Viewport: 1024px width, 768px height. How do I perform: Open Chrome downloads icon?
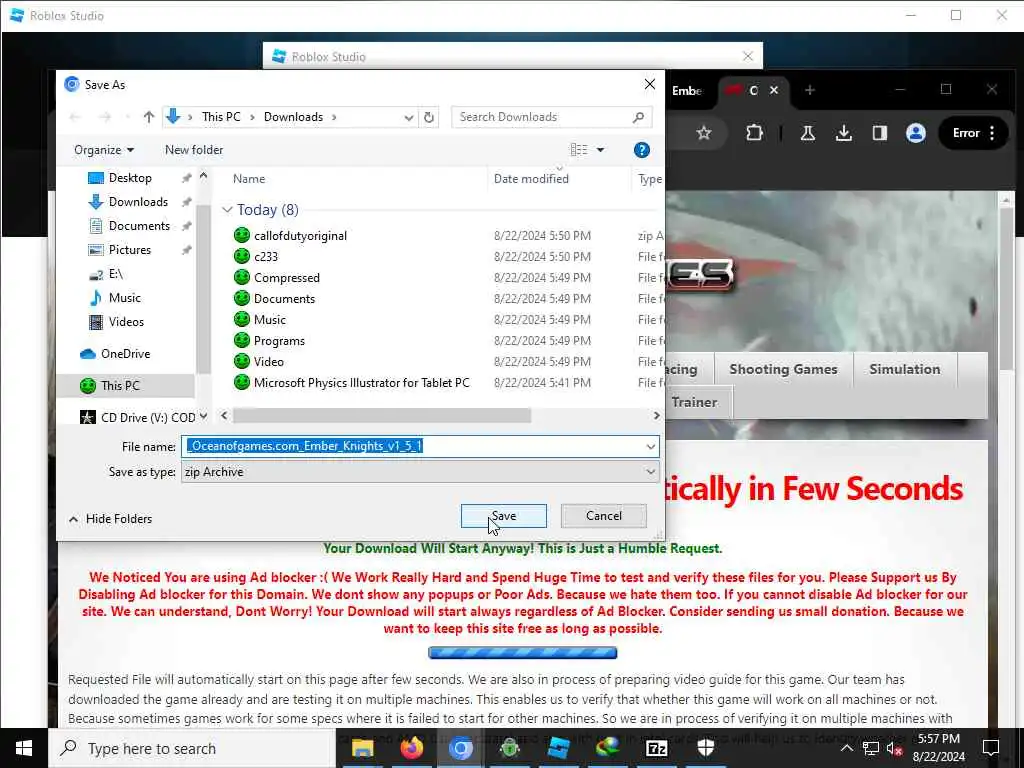click(844, 133)
